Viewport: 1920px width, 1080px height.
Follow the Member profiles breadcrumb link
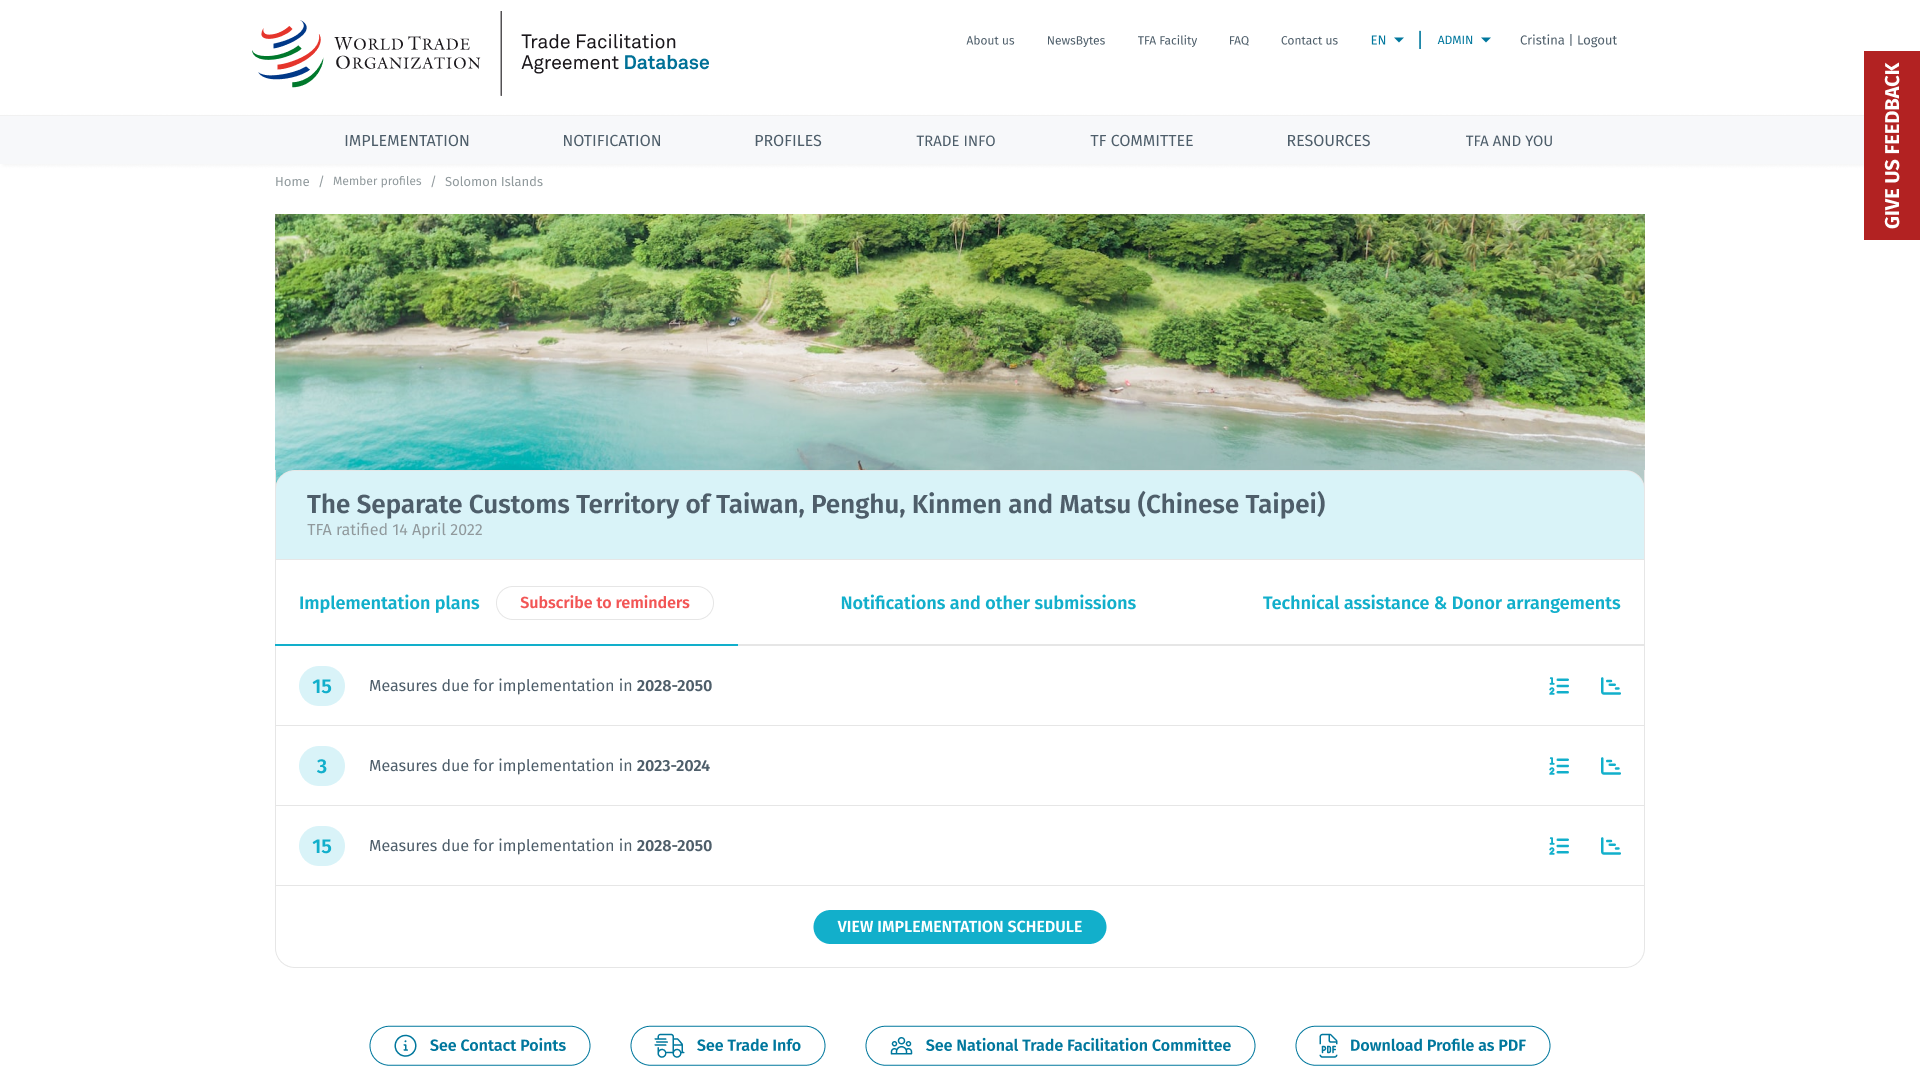point(377,181)
